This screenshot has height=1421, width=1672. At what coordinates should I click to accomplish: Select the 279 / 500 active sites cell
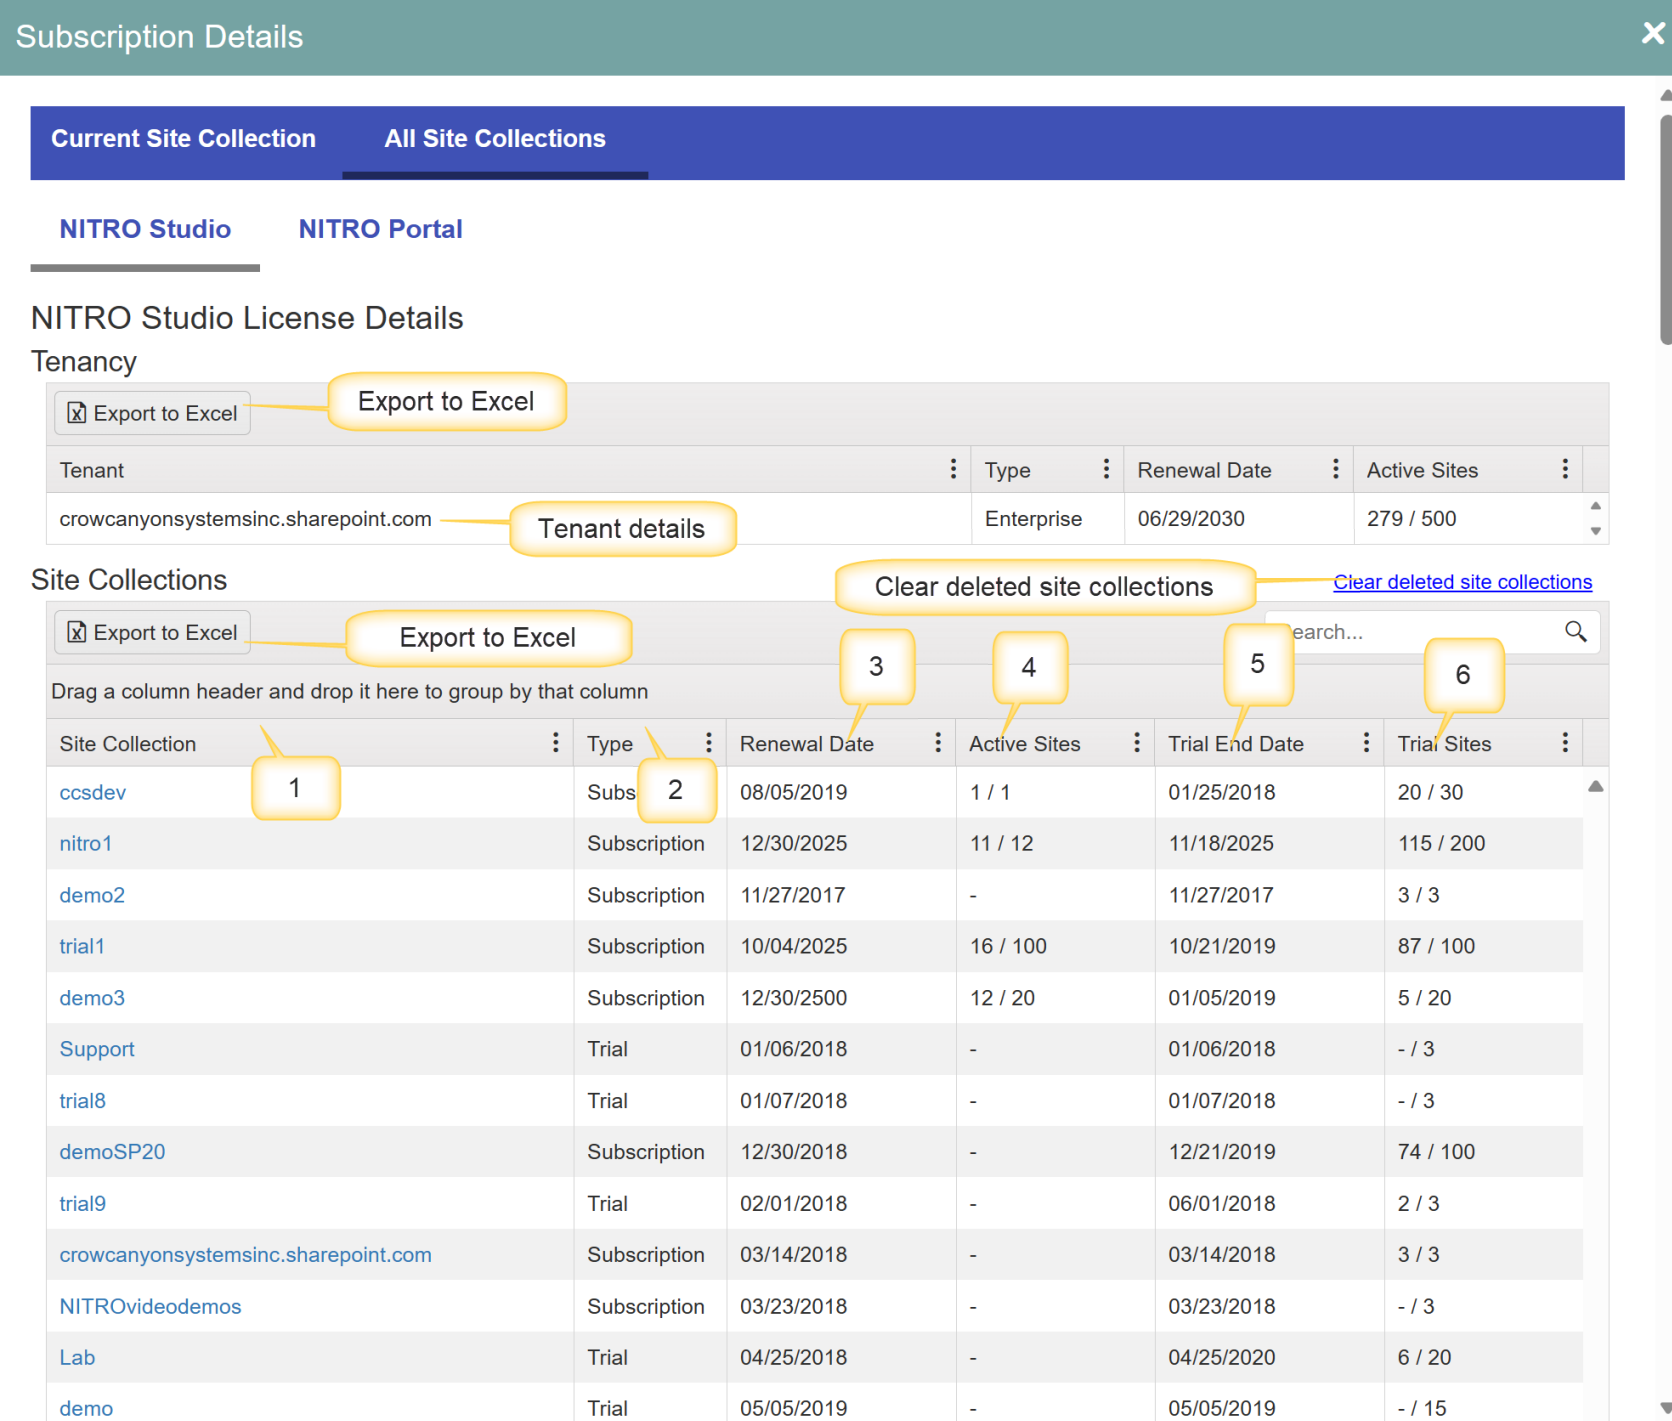[x=1468, y=519]
